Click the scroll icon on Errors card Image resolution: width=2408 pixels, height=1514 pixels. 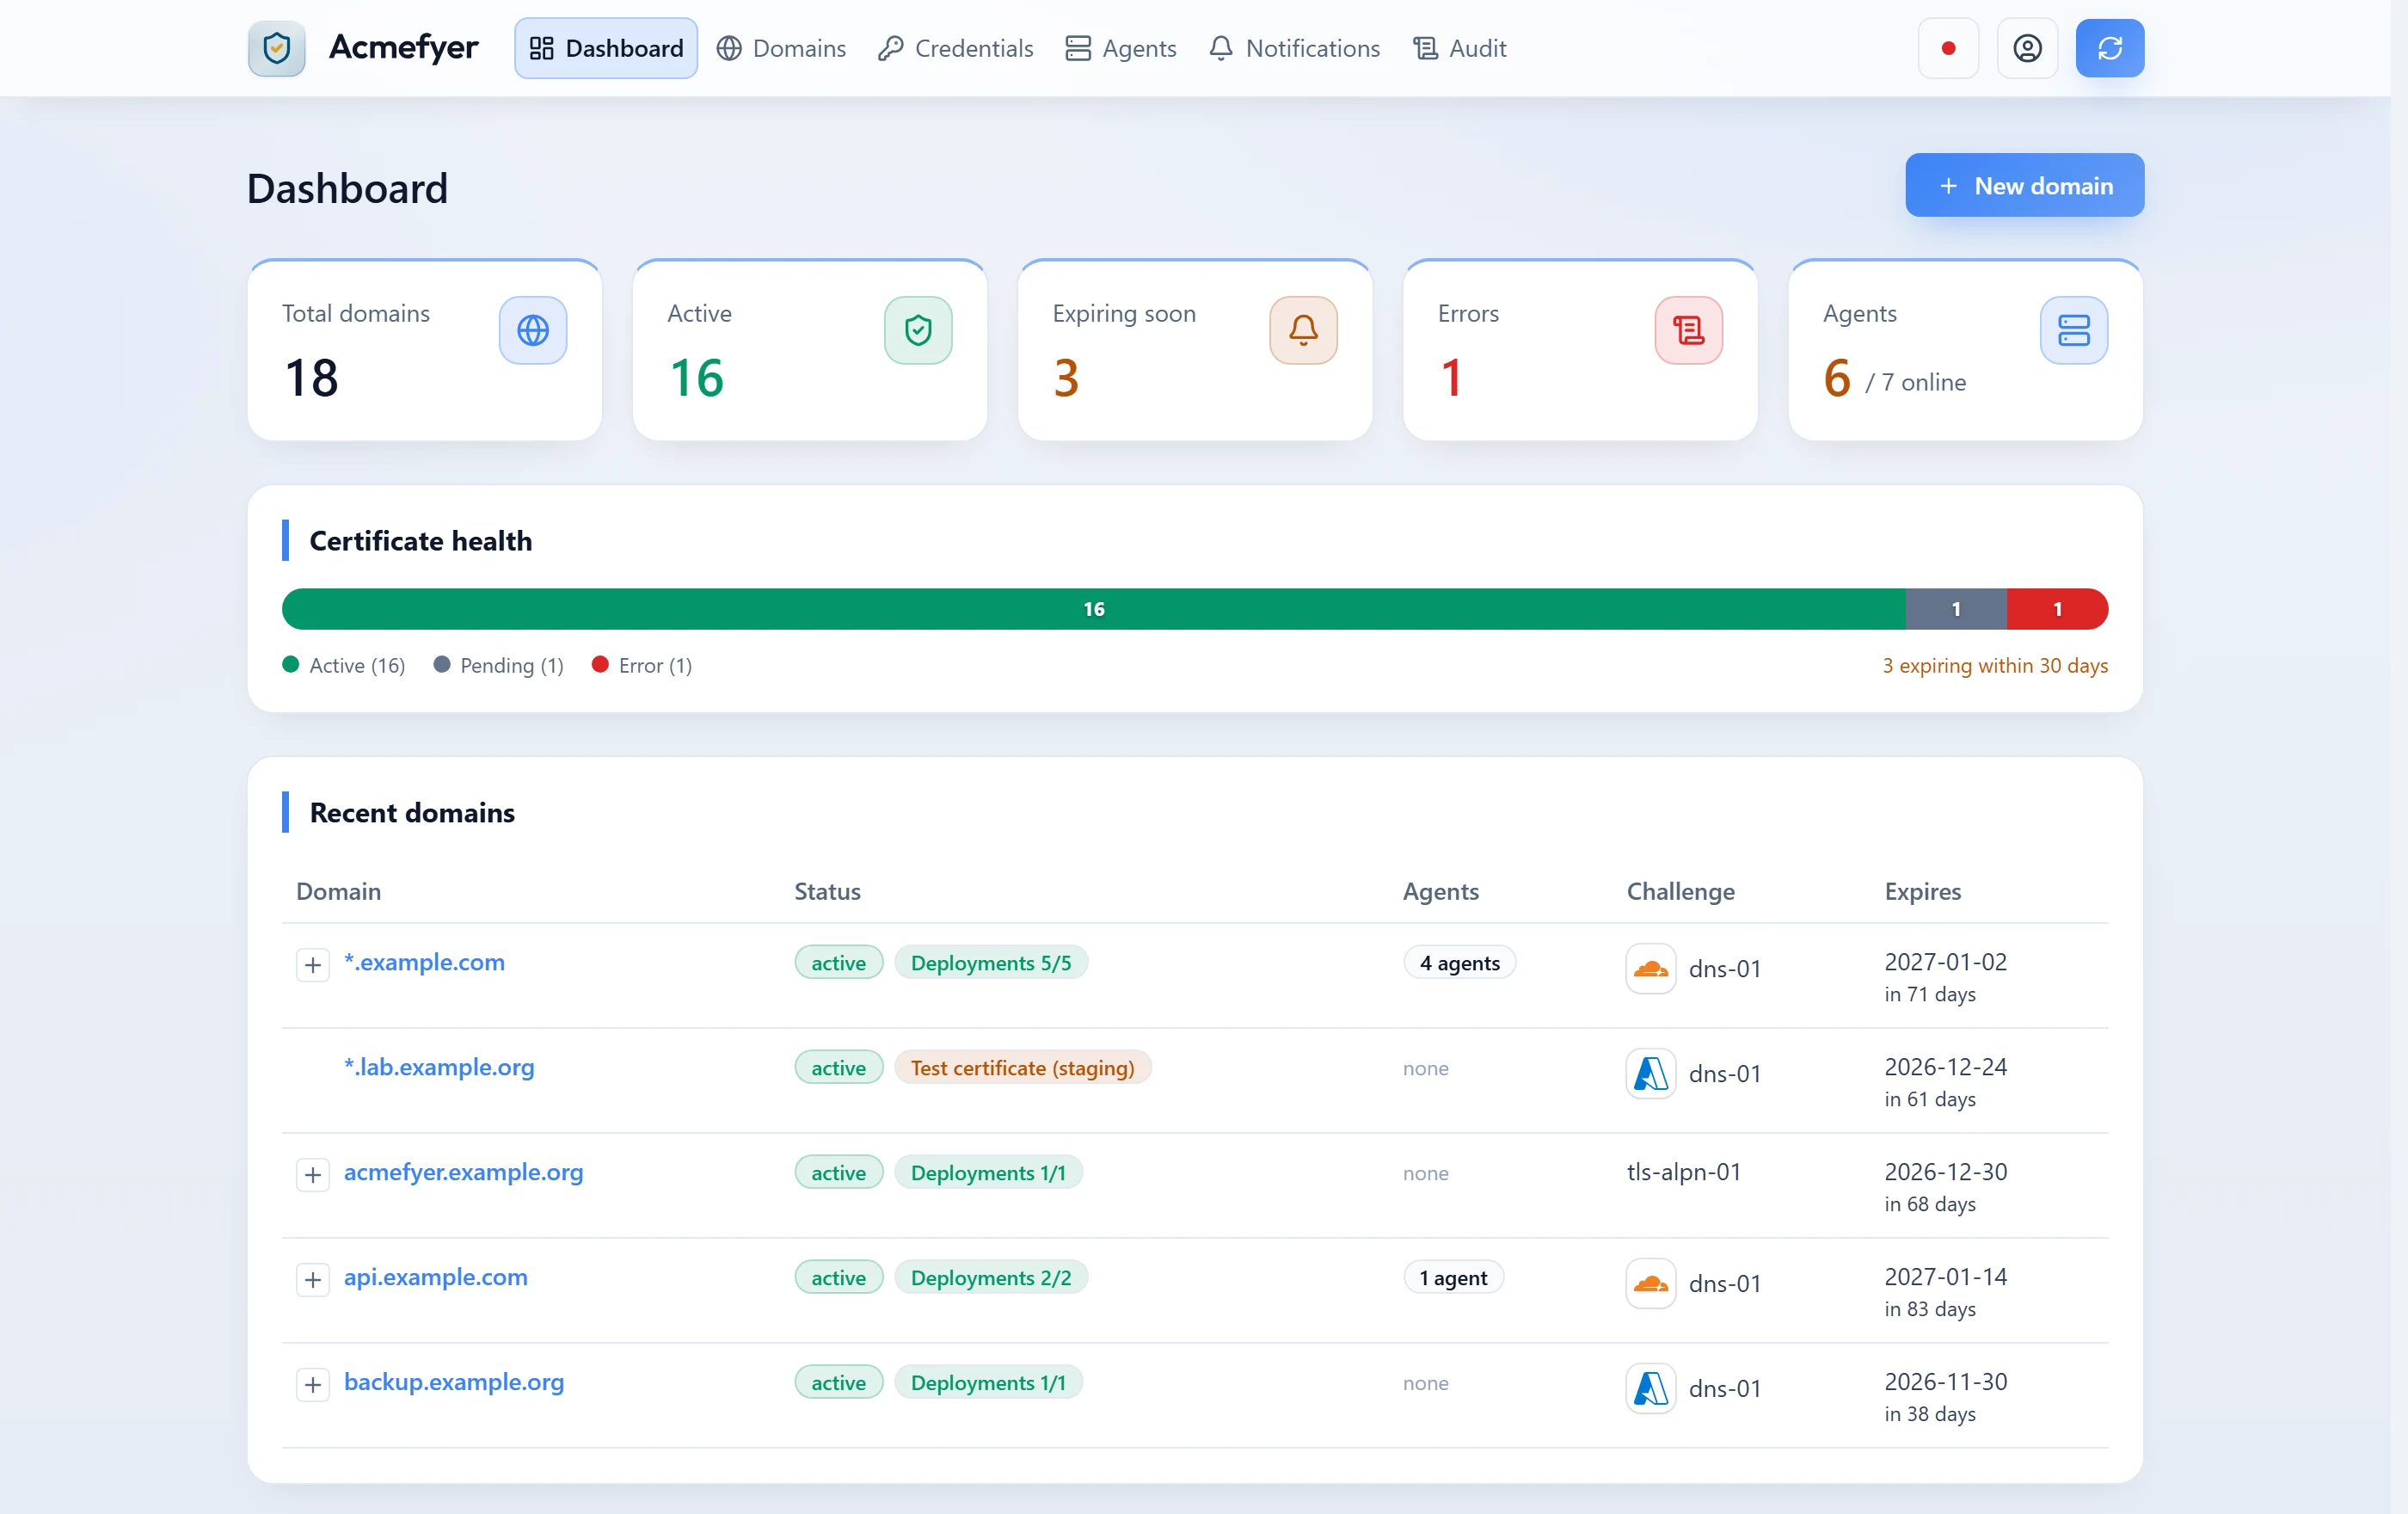tap(1688, 330)
